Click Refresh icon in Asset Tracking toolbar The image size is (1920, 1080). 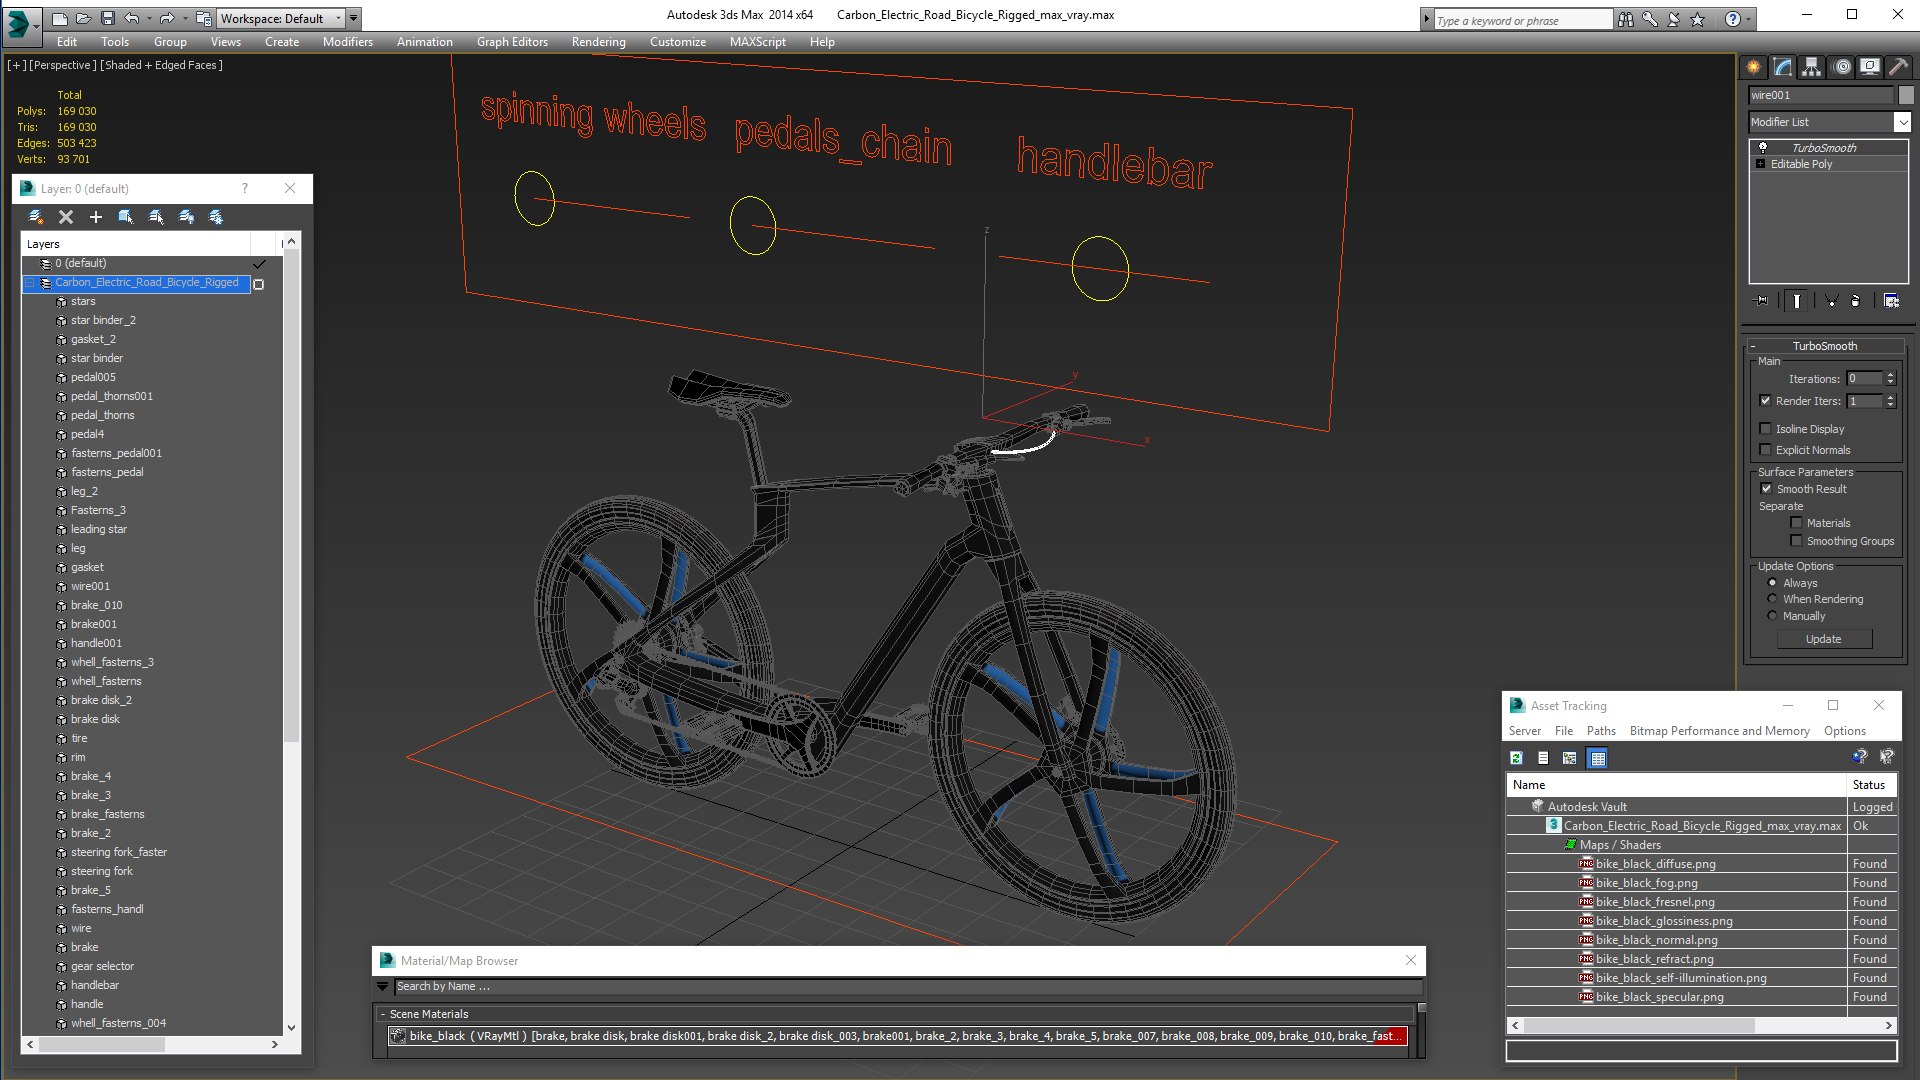(1516, 758)
